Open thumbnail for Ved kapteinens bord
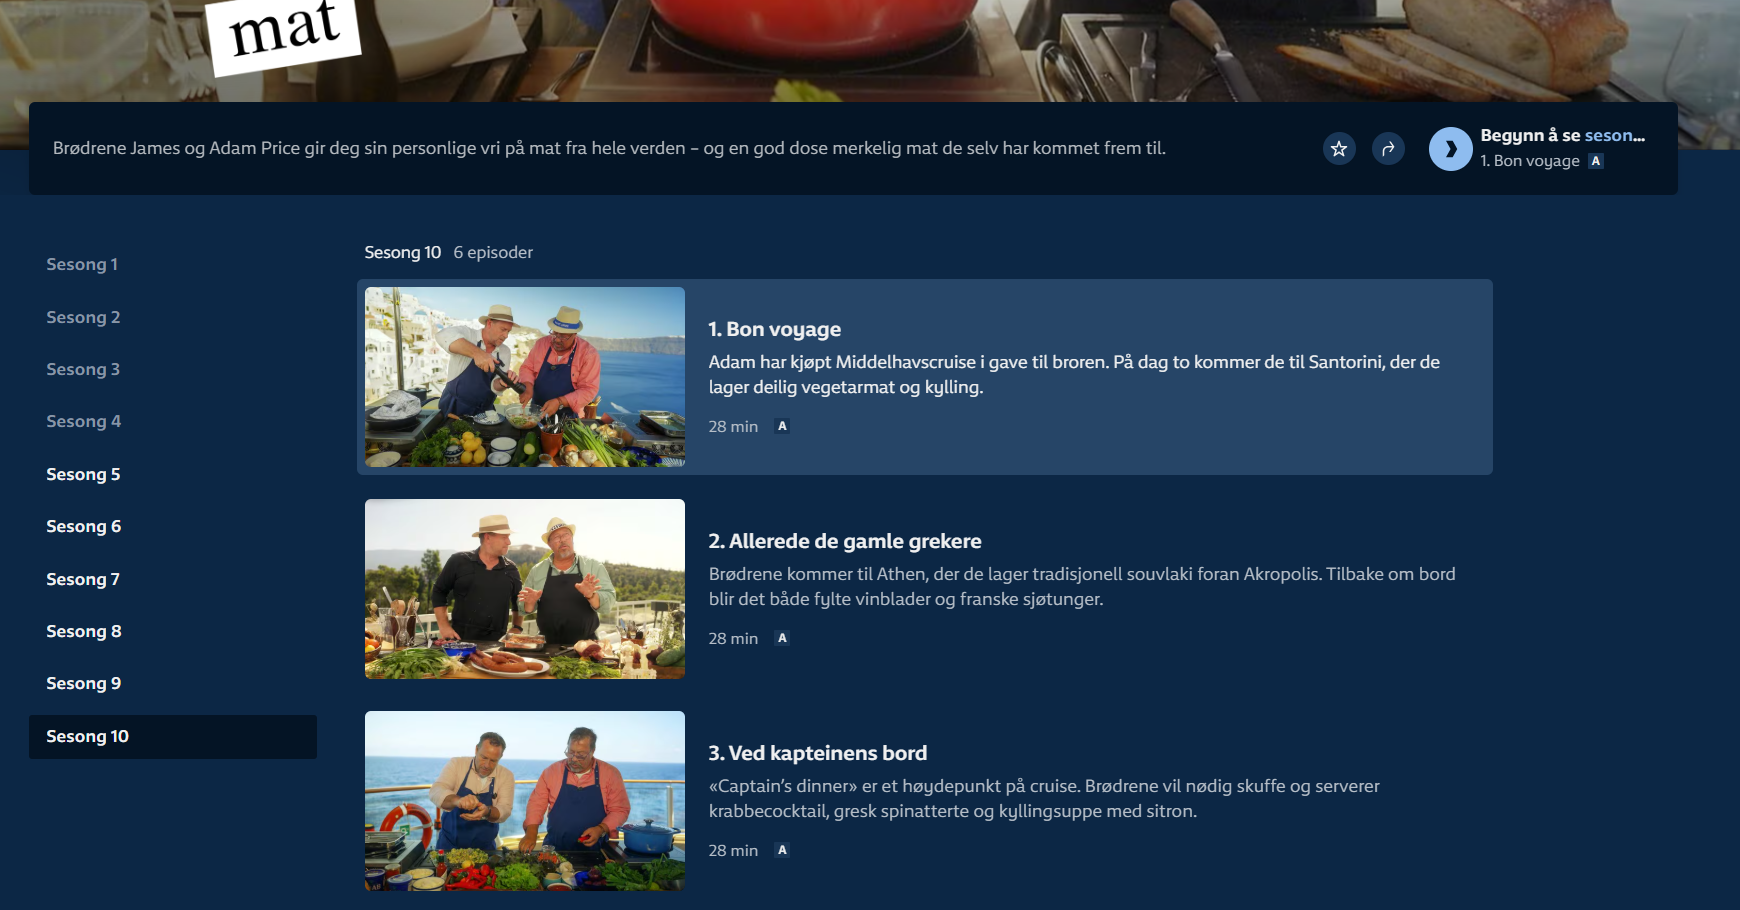Viewport: 1740px width, 910px height. click(x=525, y=801)
